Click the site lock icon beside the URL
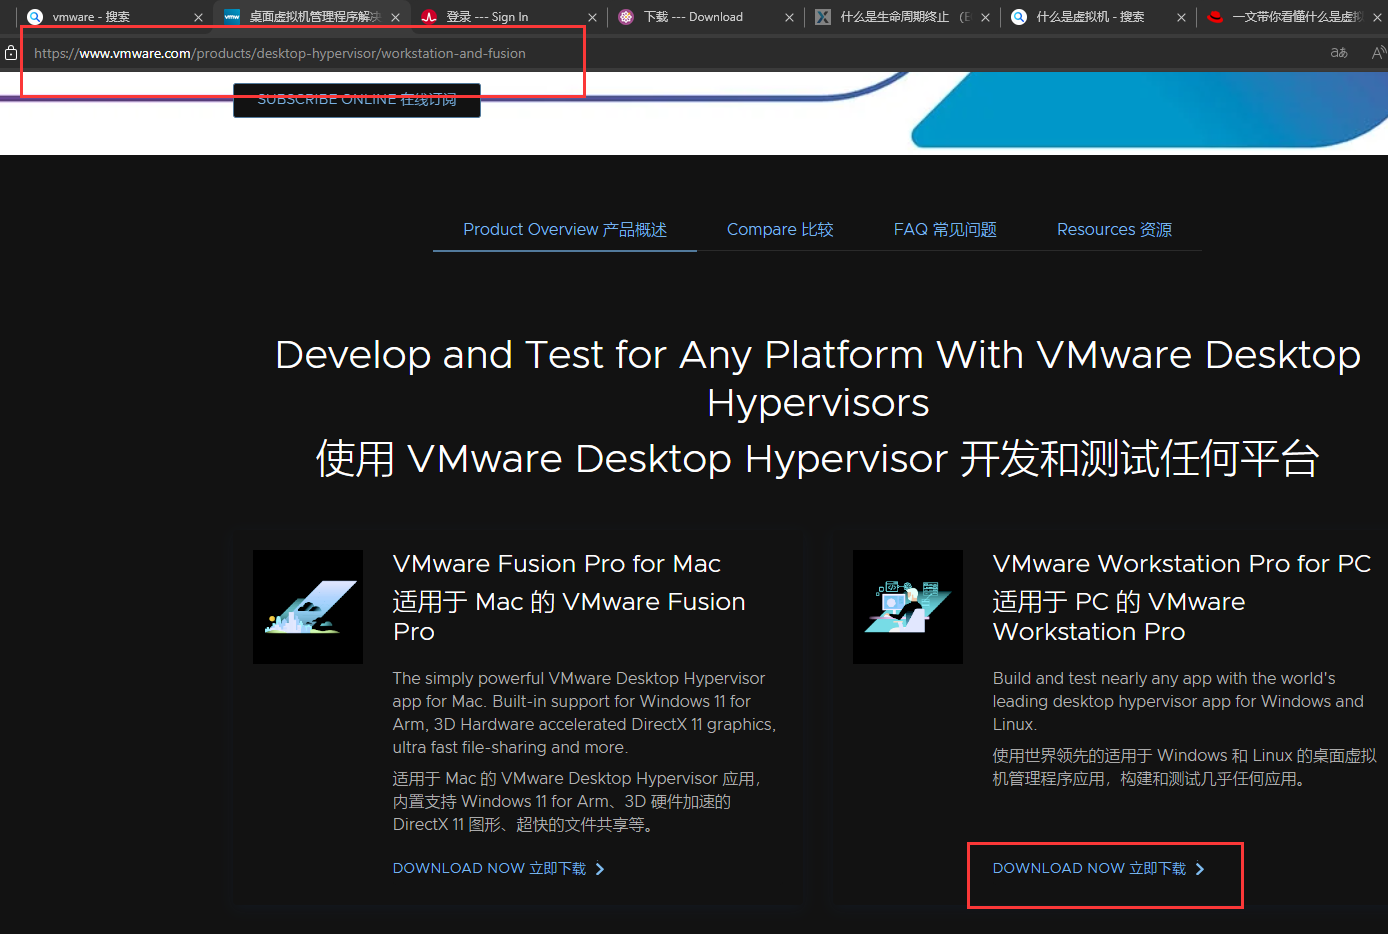 point(11,53)
